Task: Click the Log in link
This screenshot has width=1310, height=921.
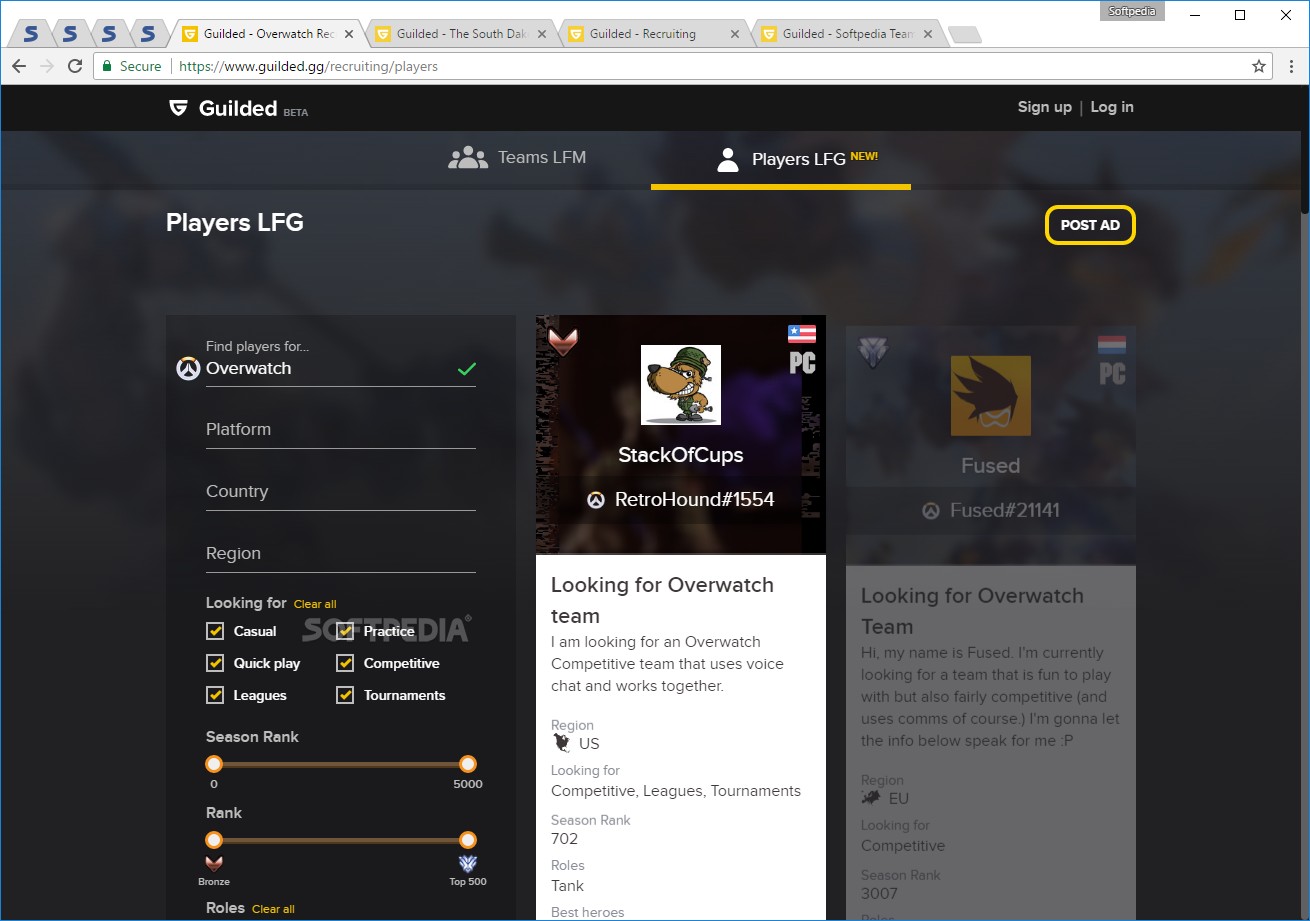Action: (1112, 107)
